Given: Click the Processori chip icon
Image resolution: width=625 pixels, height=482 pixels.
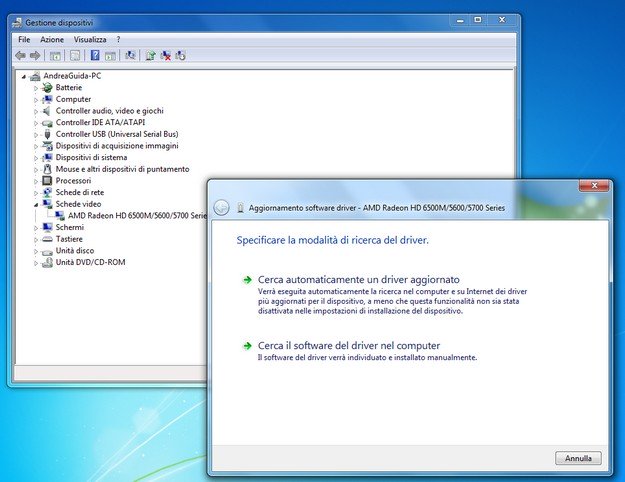Looking at the screenshot, I should click(x=47, y=181).
